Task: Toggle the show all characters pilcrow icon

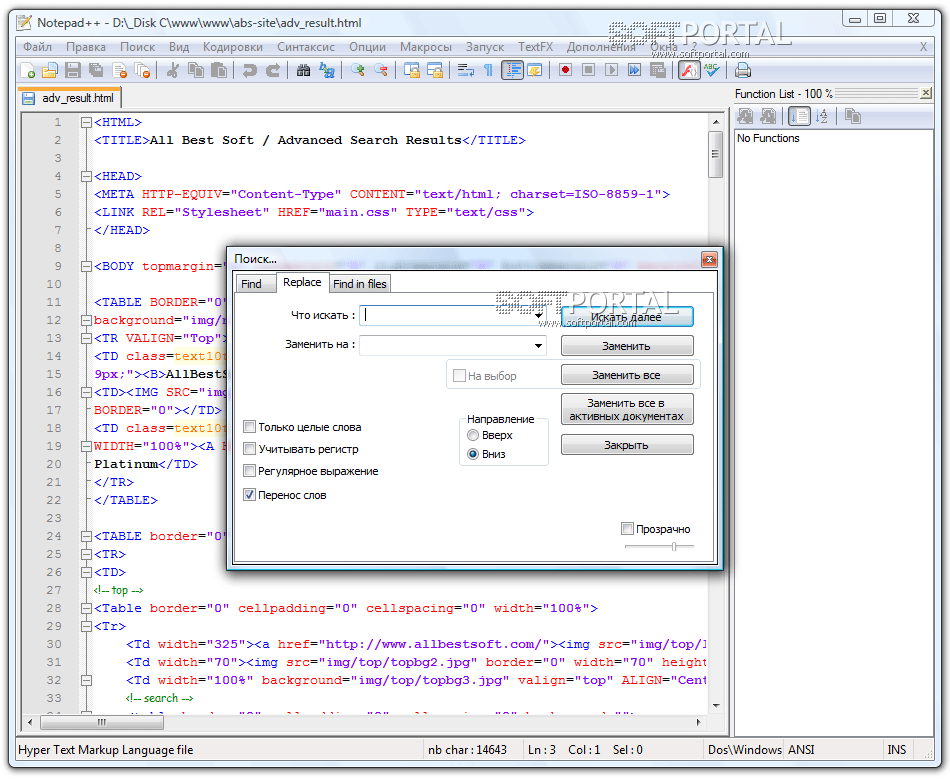Action: [488, 70]
